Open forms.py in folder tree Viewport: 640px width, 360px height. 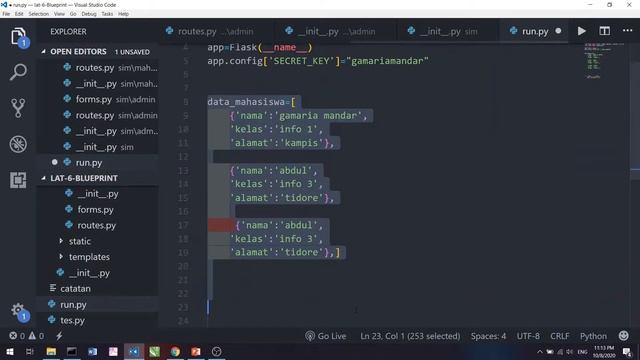(98, 210)
